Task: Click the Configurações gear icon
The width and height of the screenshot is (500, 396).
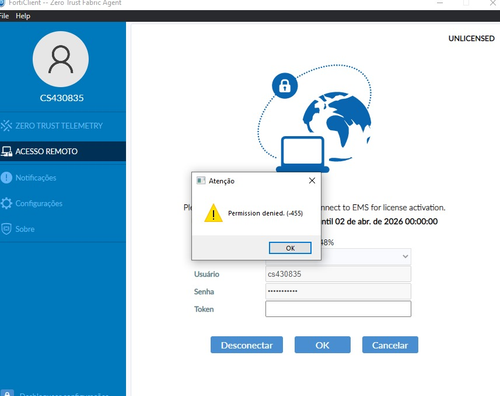Action: [x=6, y=203]
